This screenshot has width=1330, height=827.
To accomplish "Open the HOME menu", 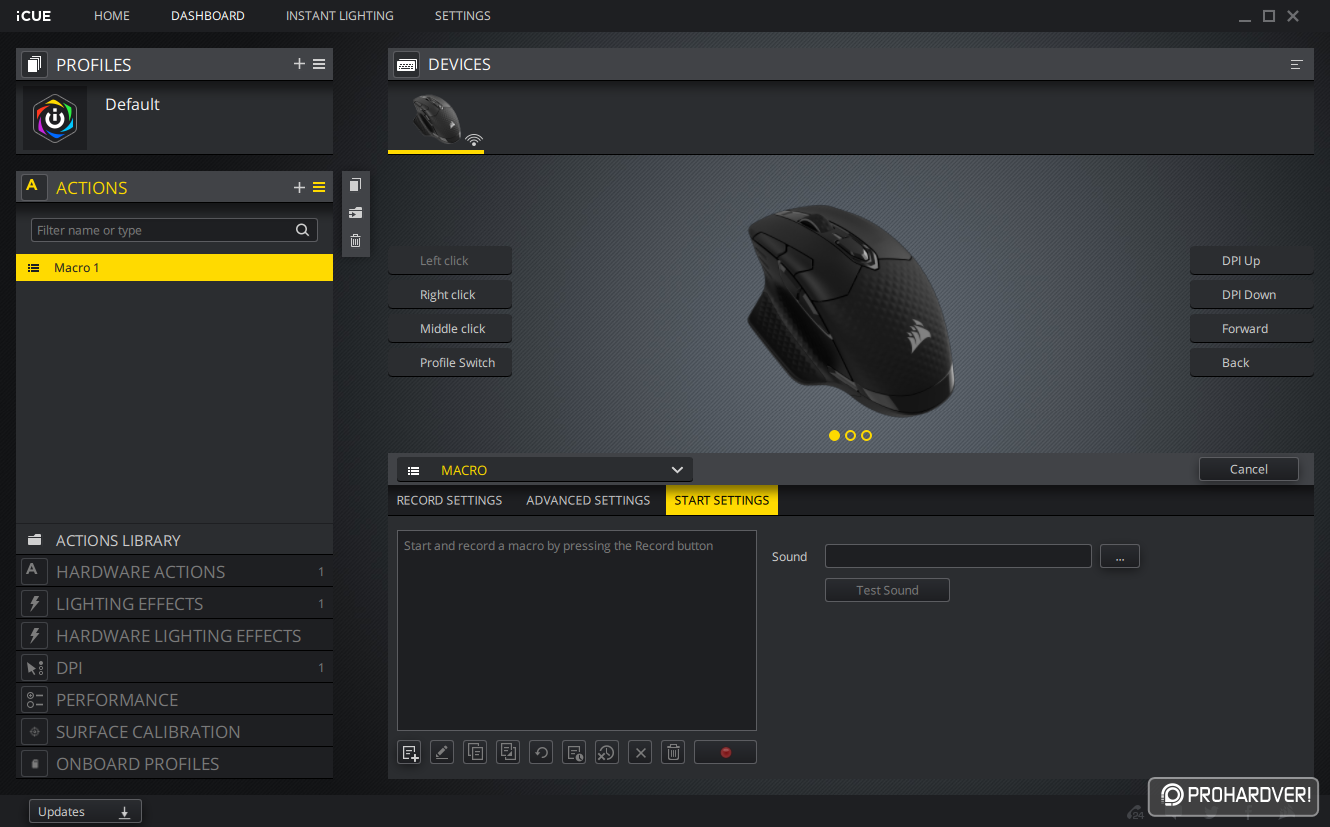I will (112, 16).
